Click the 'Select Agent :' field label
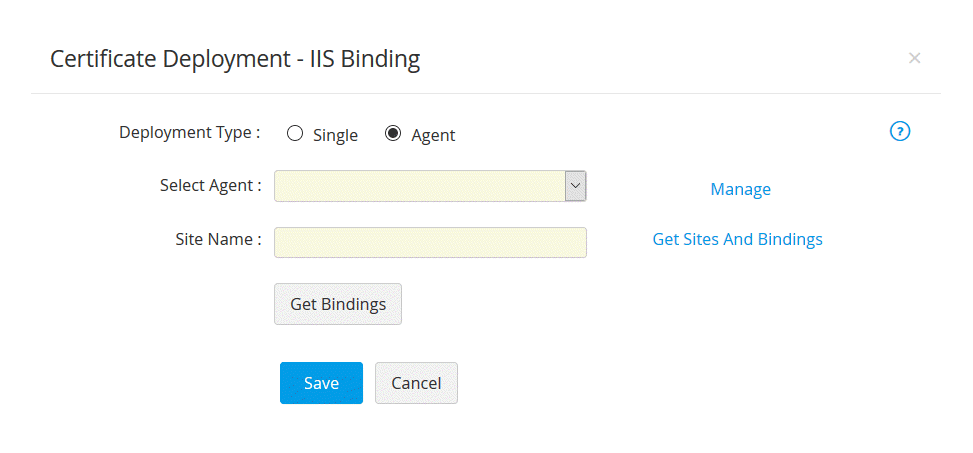 click(210, 185)
